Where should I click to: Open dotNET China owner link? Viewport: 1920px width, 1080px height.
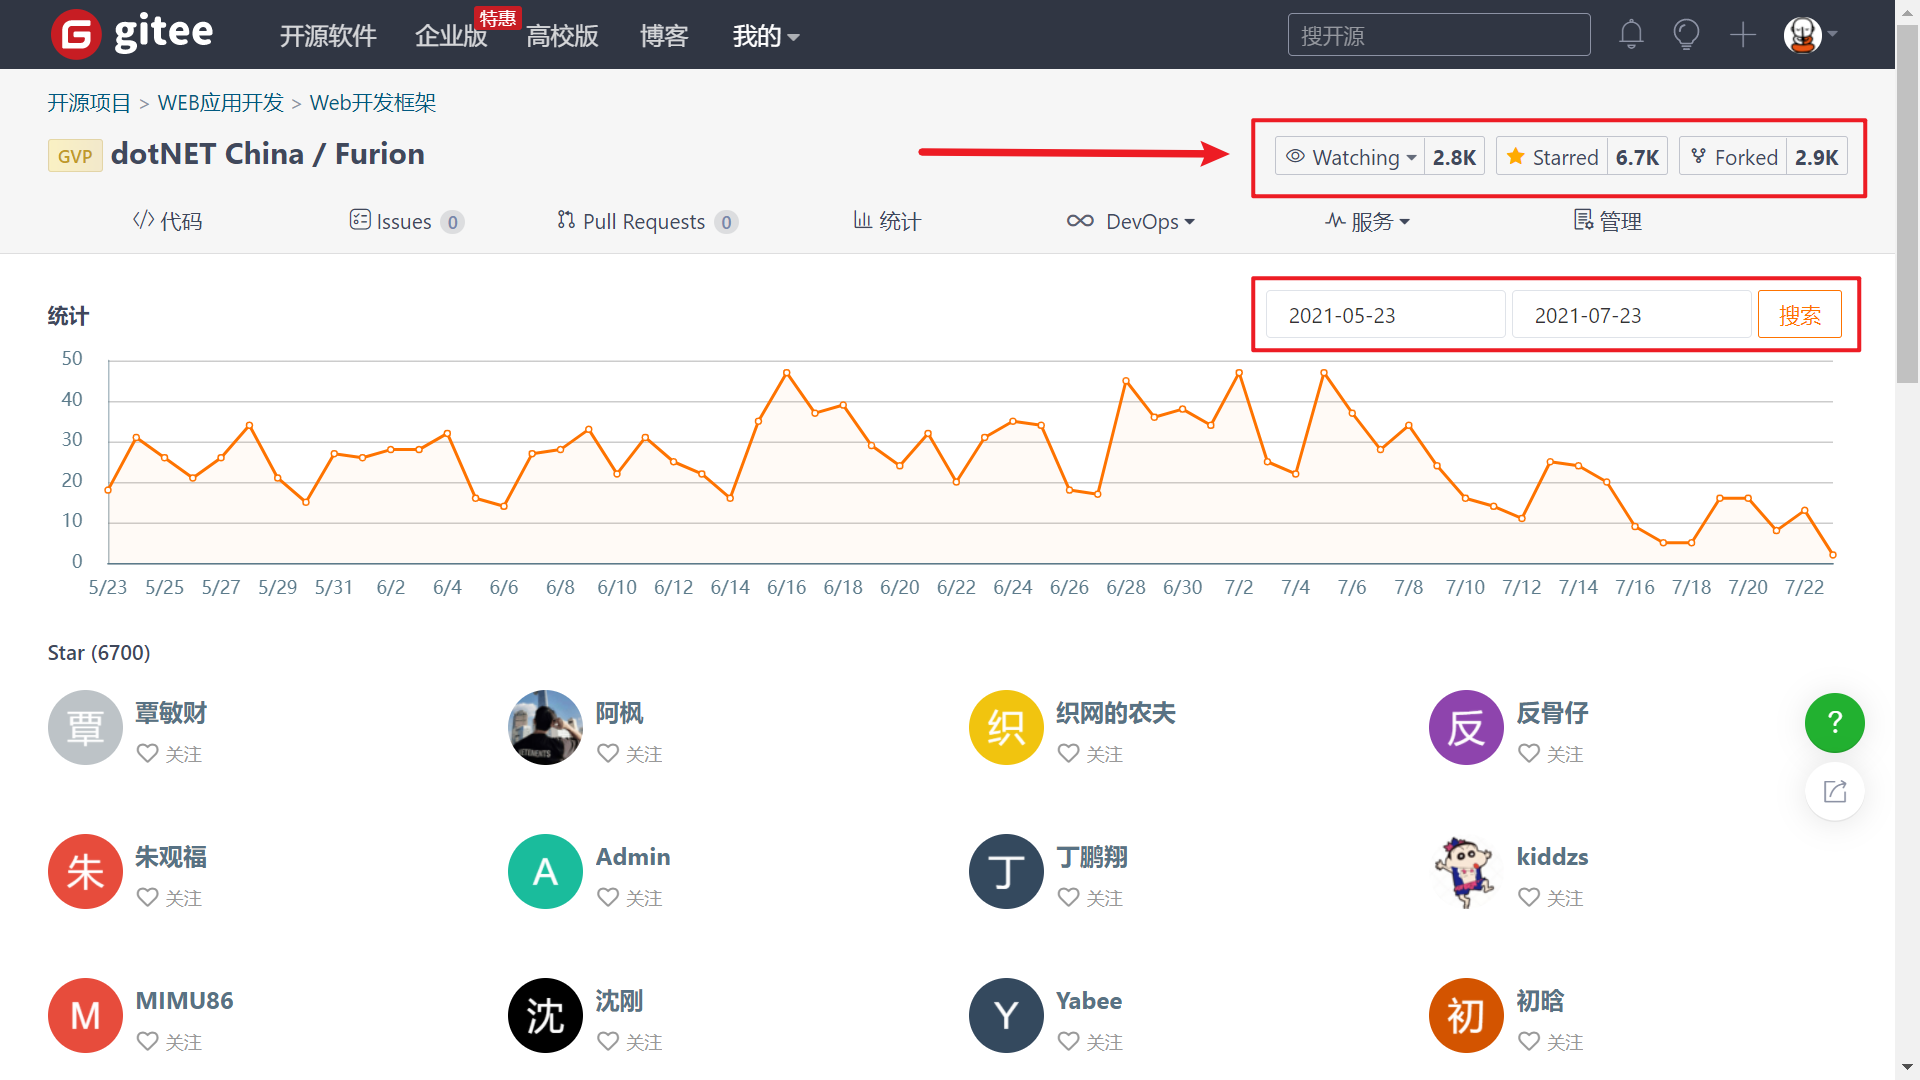pos(207,154)
